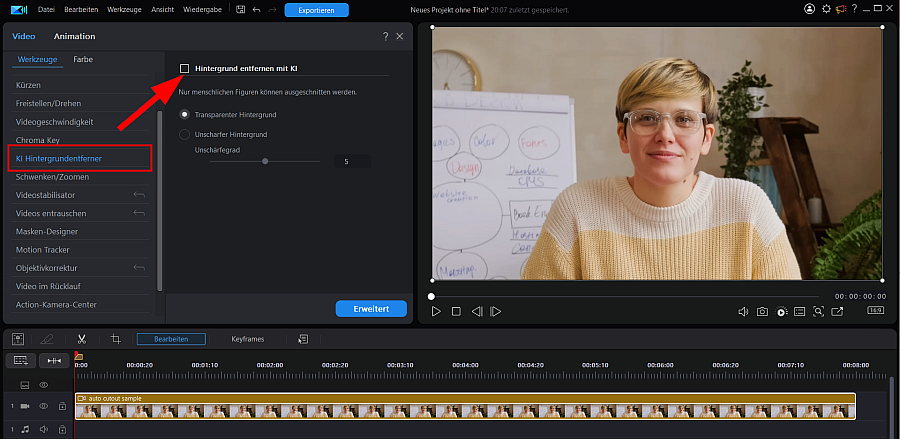900x439 pixels.
Task: Expand the Videostabilisator arrow
Action: 139,195
